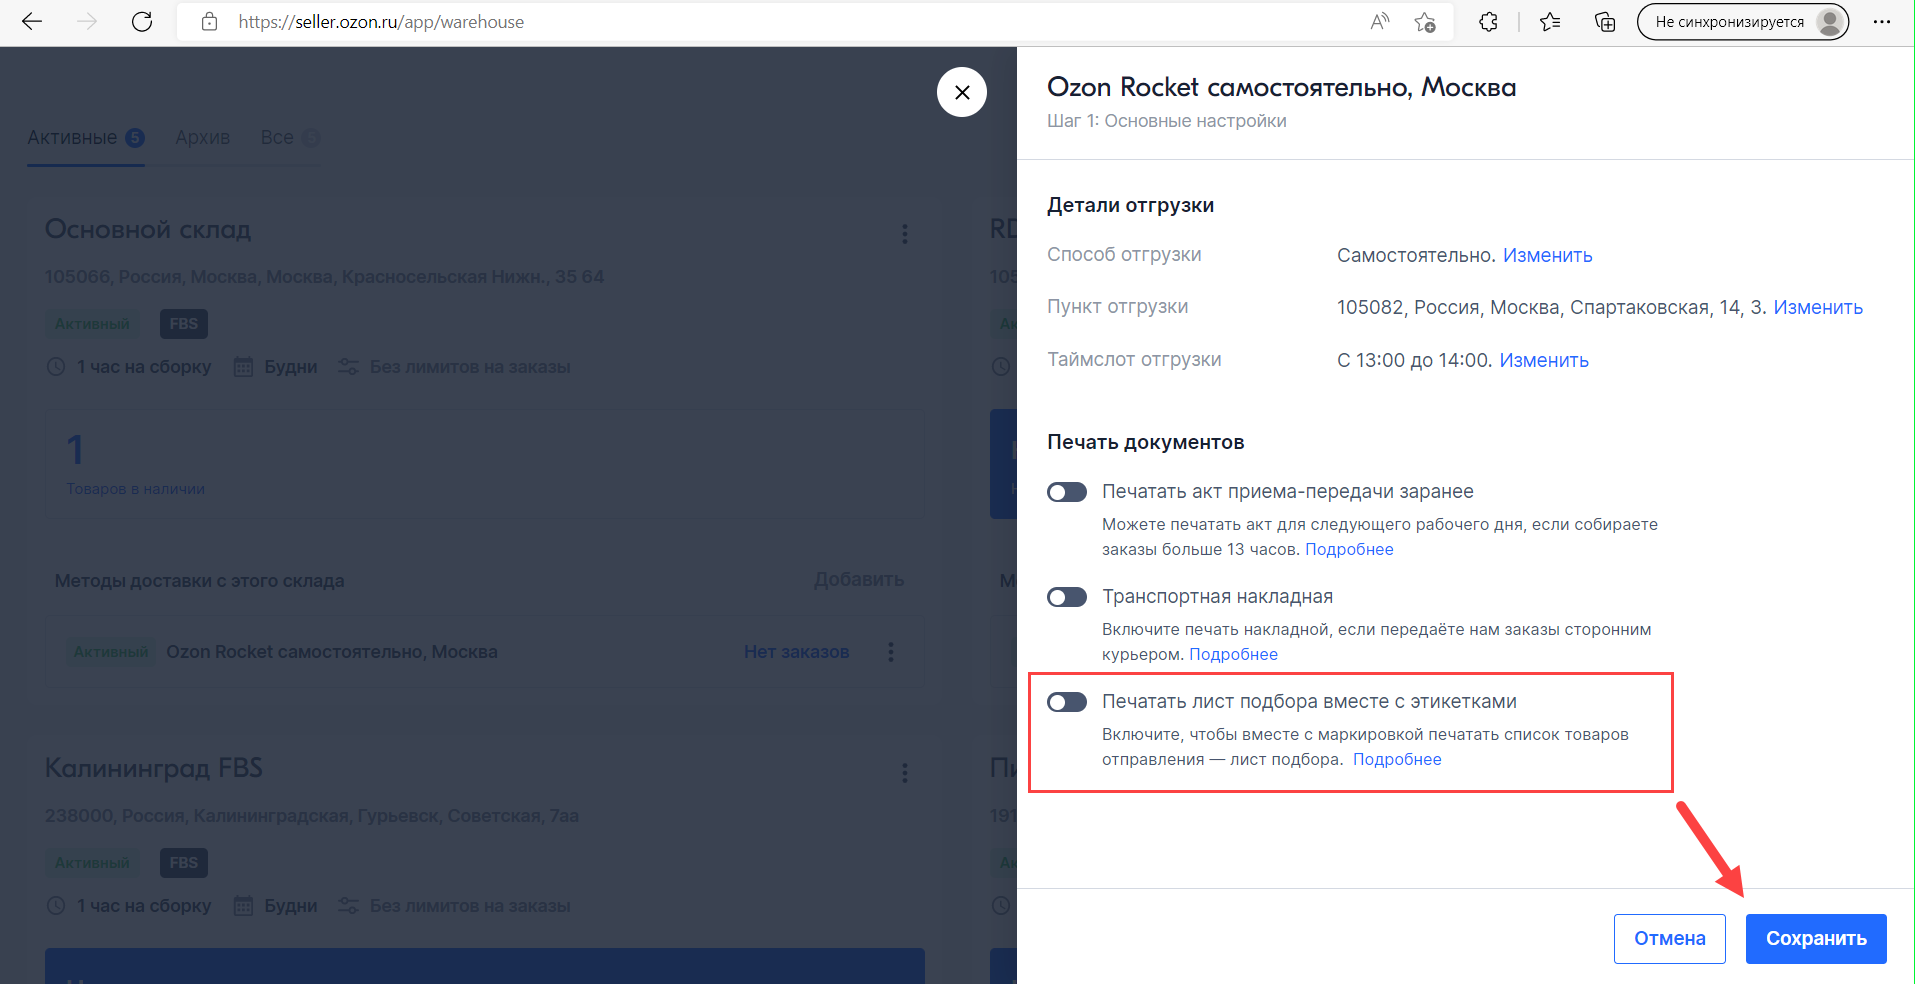1915x984 pixels.
Task: Click the Калининград FBS address line
Action: coord(312,816)
